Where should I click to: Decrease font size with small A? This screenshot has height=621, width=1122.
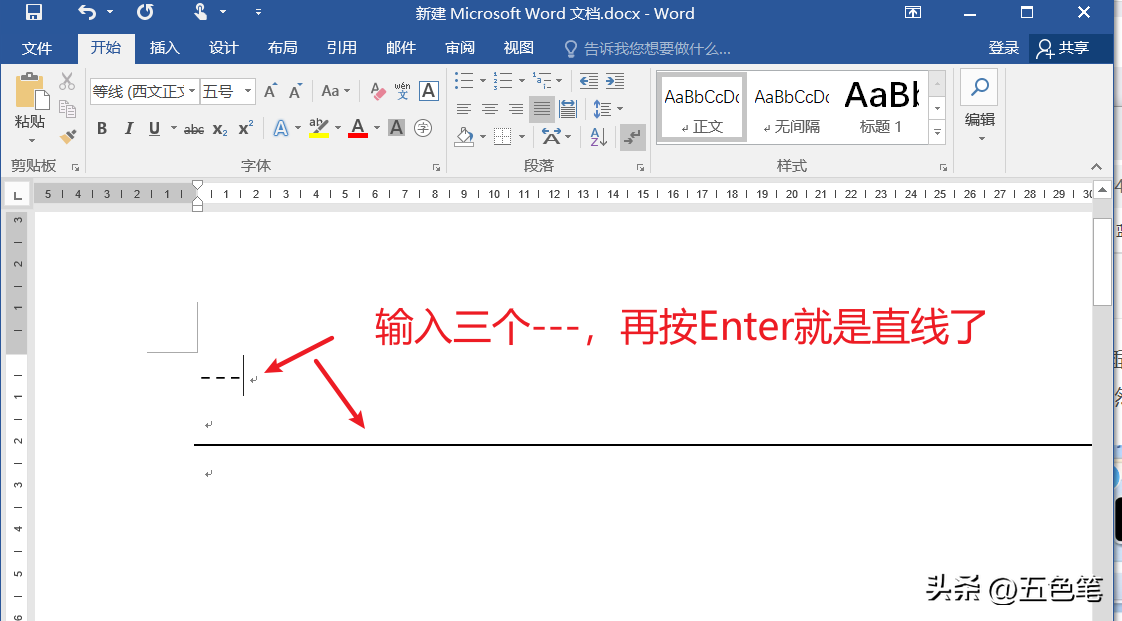coord(295,91)
